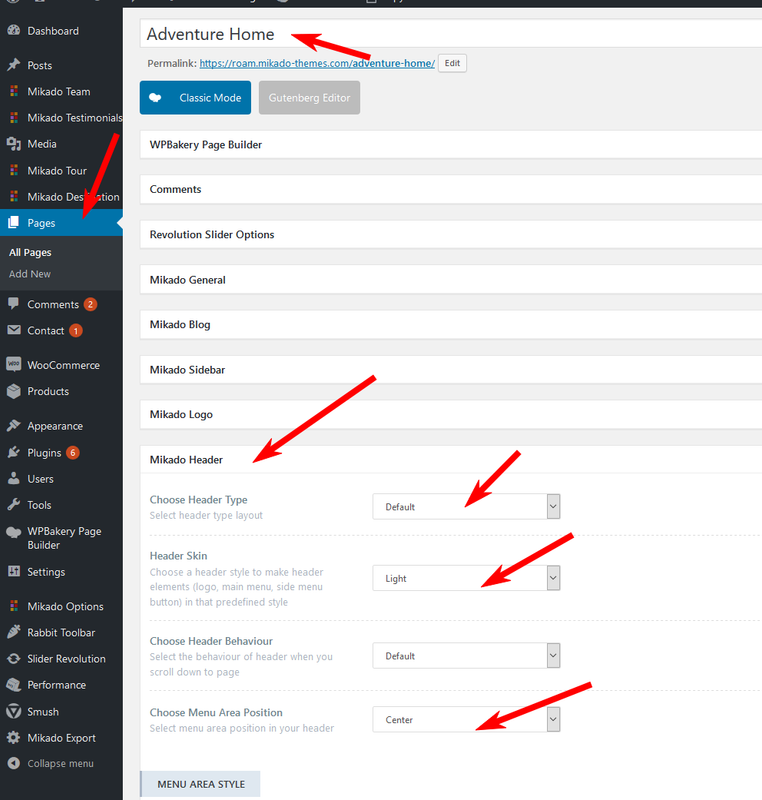Click the Plugins update badge 6
This screenshot has height=800, width=762.
[x=73, y=453]
